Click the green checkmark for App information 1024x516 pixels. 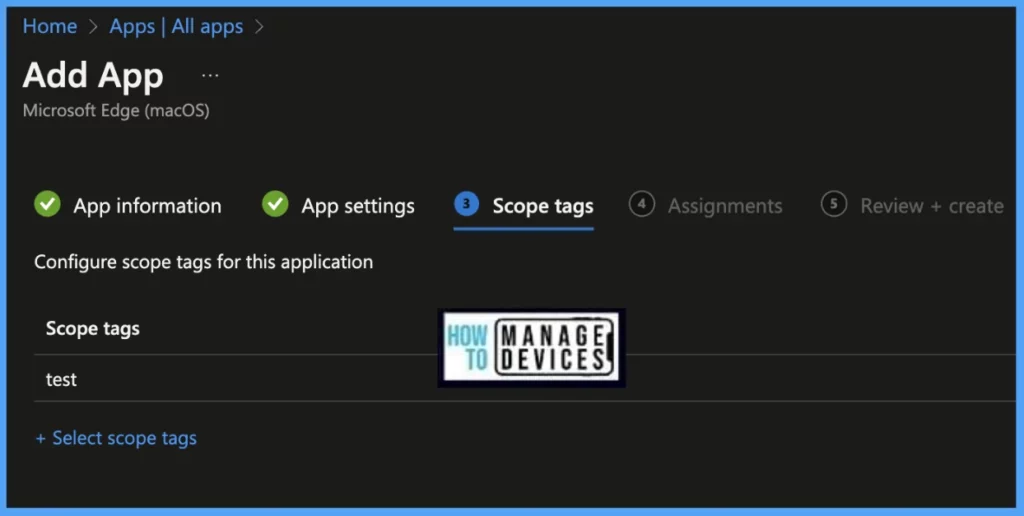coord(47,204)
